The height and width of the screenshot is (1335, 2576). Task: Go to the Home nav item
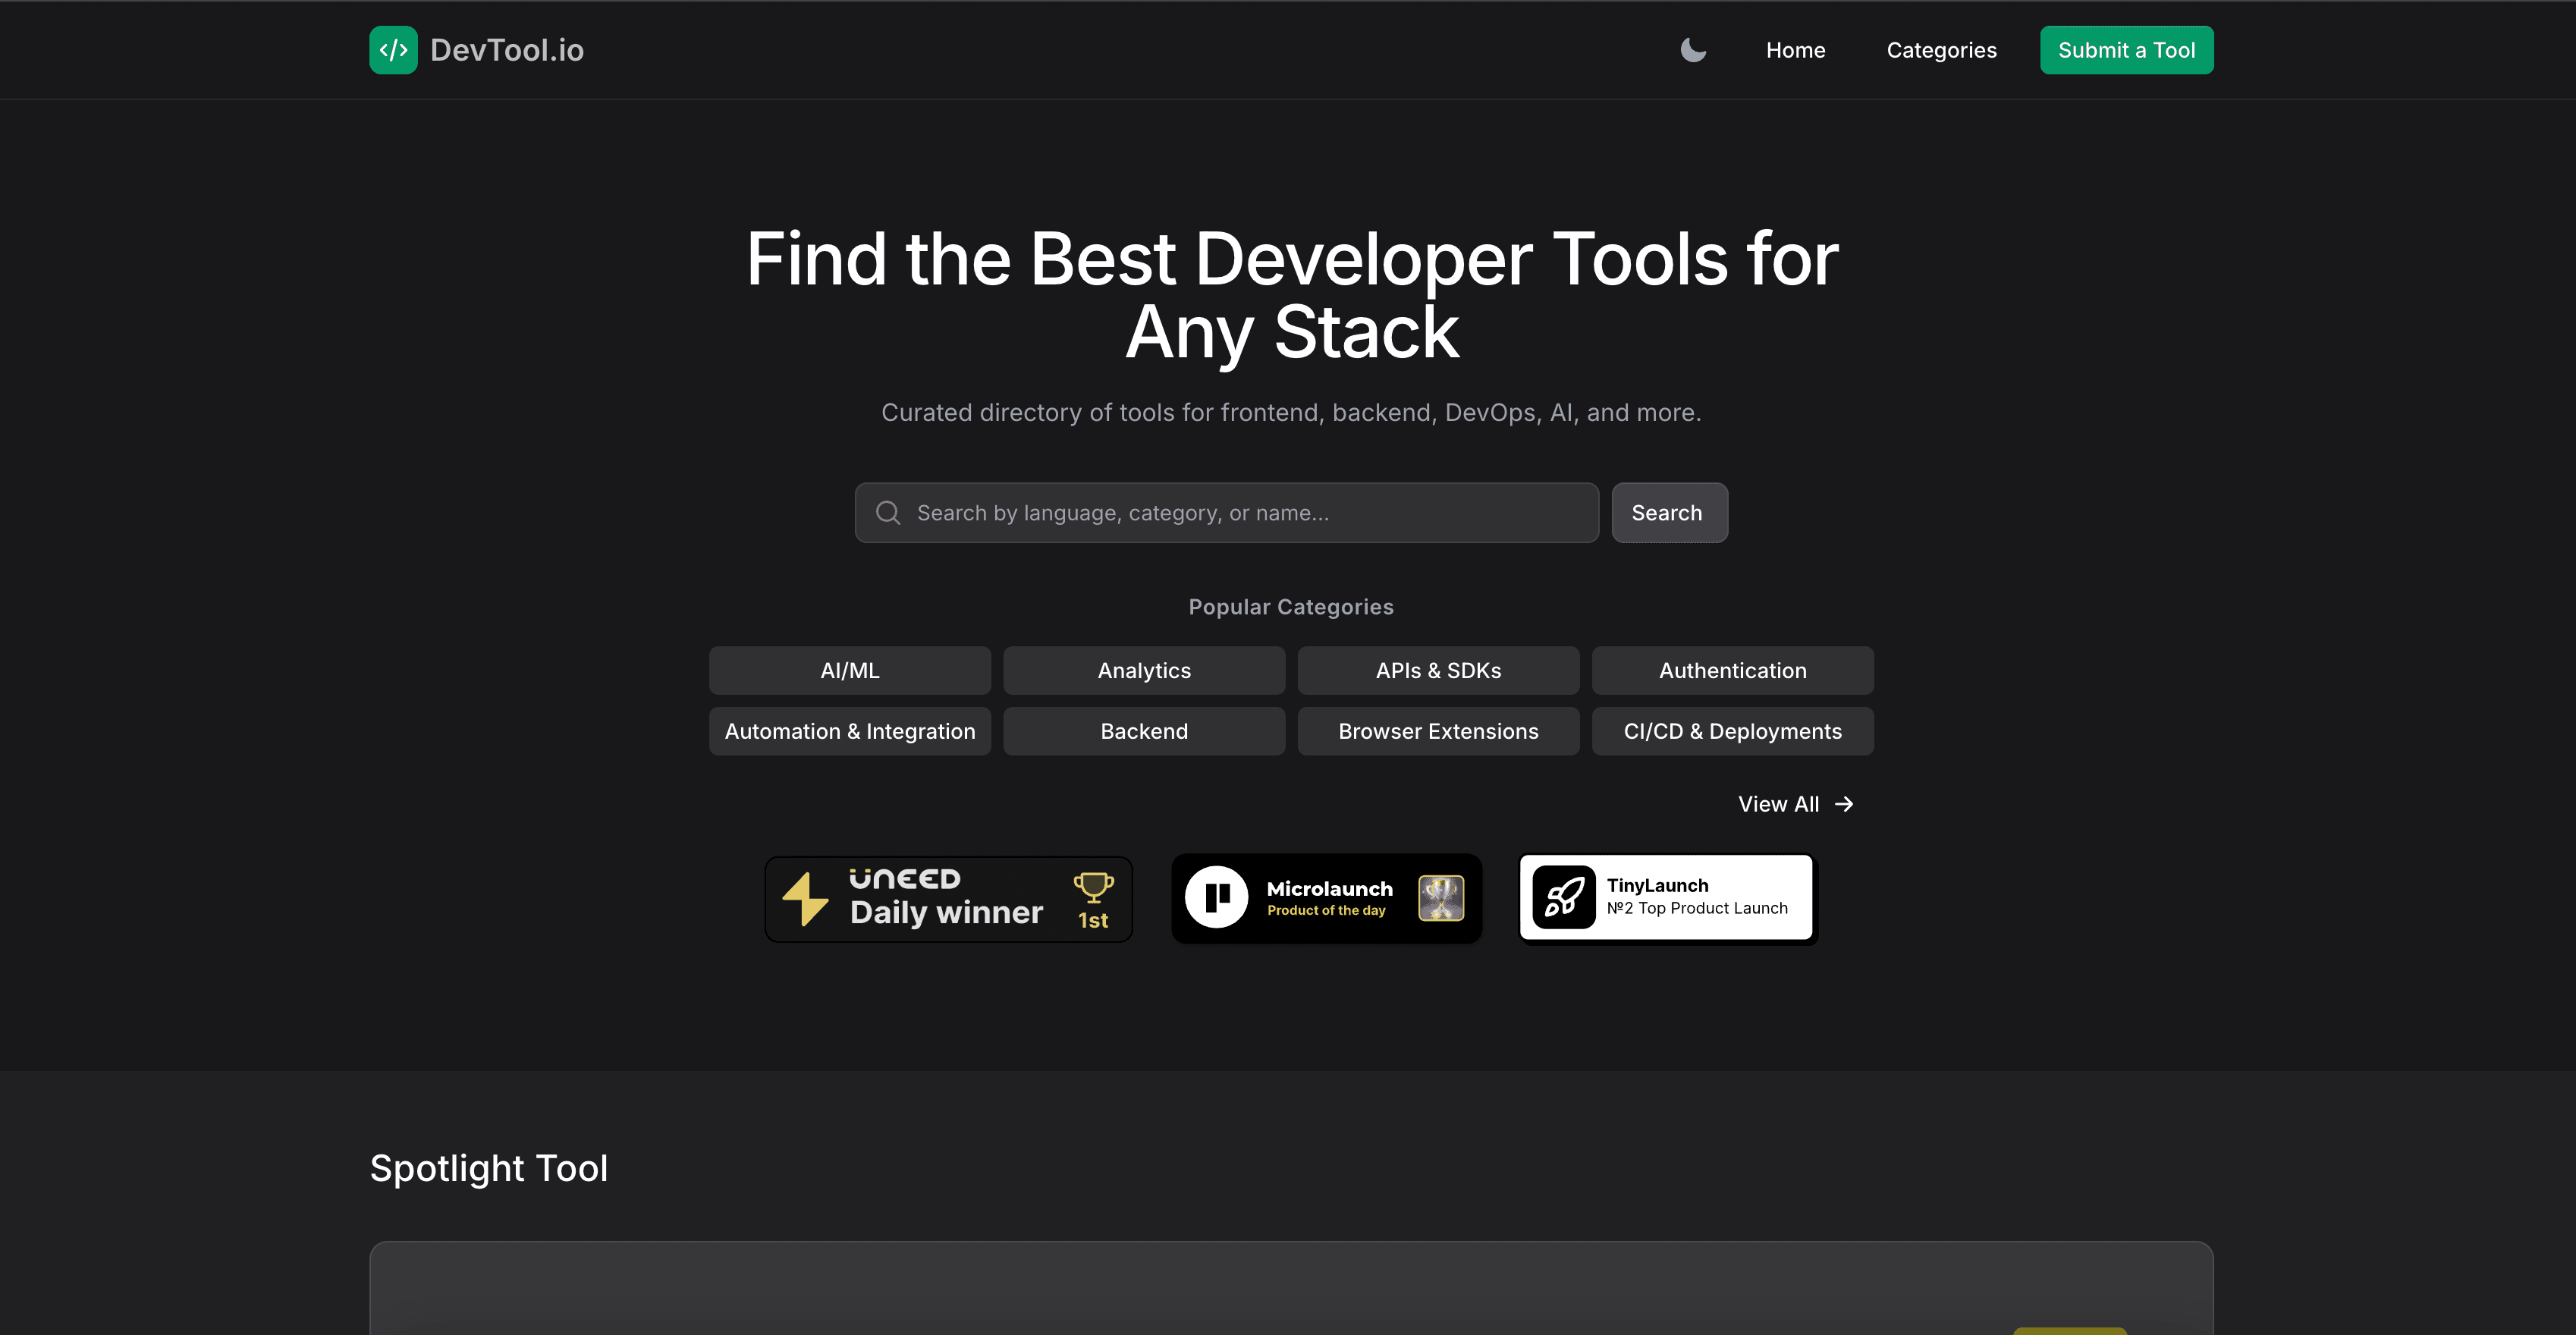point(1795,50)
